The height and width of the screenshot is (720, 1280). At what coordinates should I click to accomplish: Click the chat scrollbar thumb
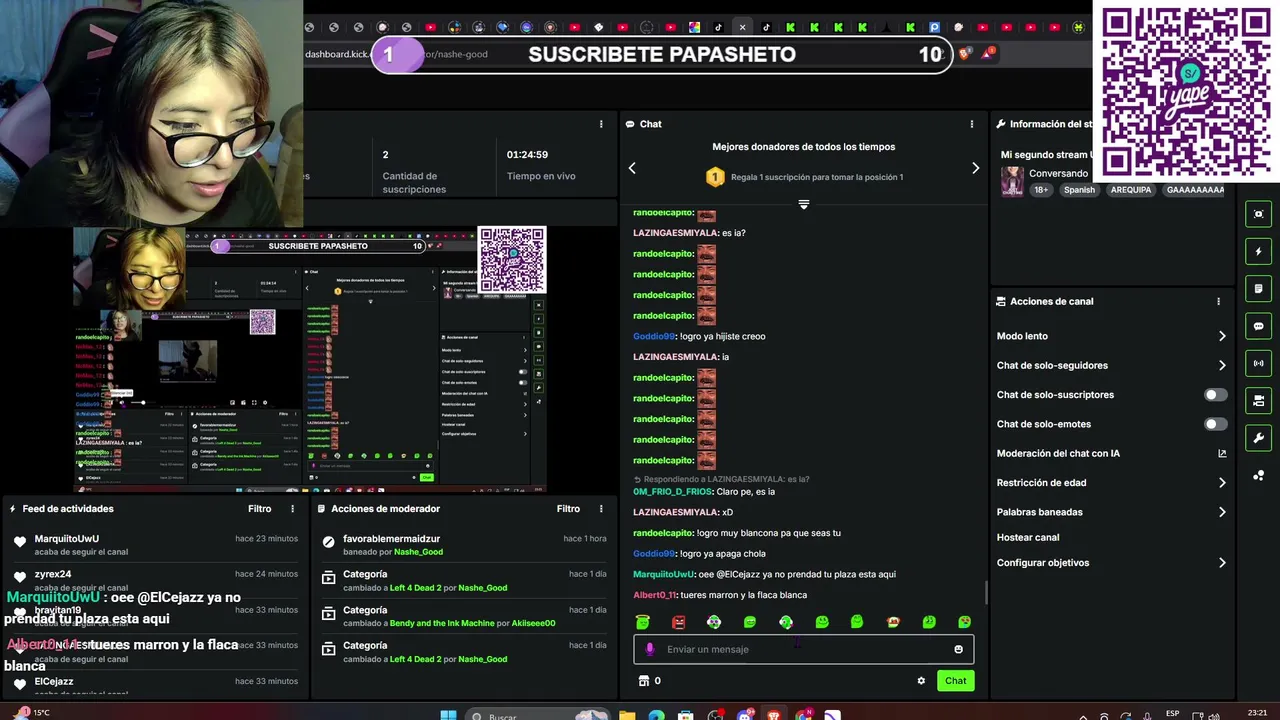tap(986, 593)
